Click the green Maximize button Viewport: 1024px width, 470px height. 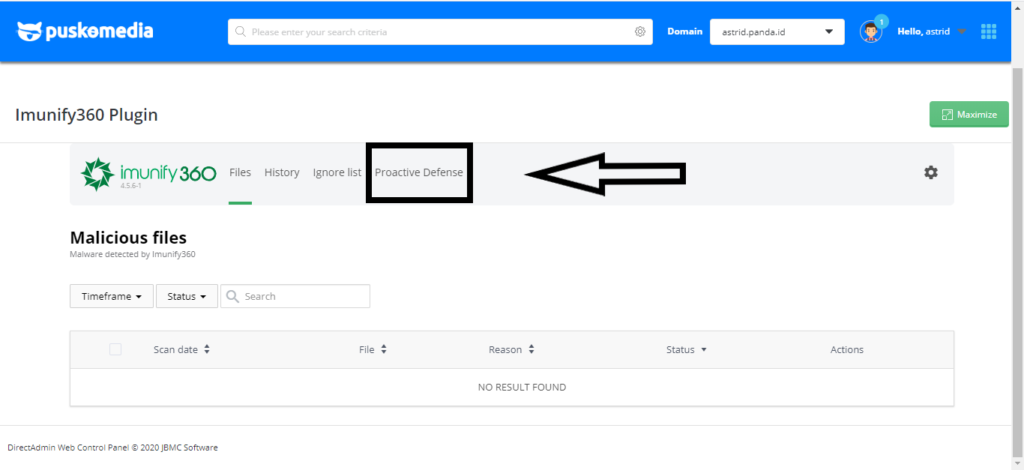point(968,115)
